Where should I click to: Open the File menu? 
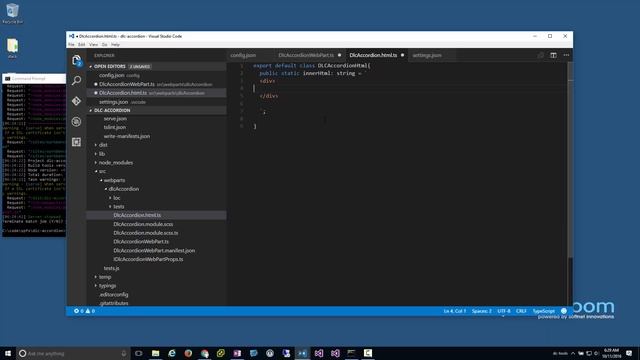(x=71, y=44)
